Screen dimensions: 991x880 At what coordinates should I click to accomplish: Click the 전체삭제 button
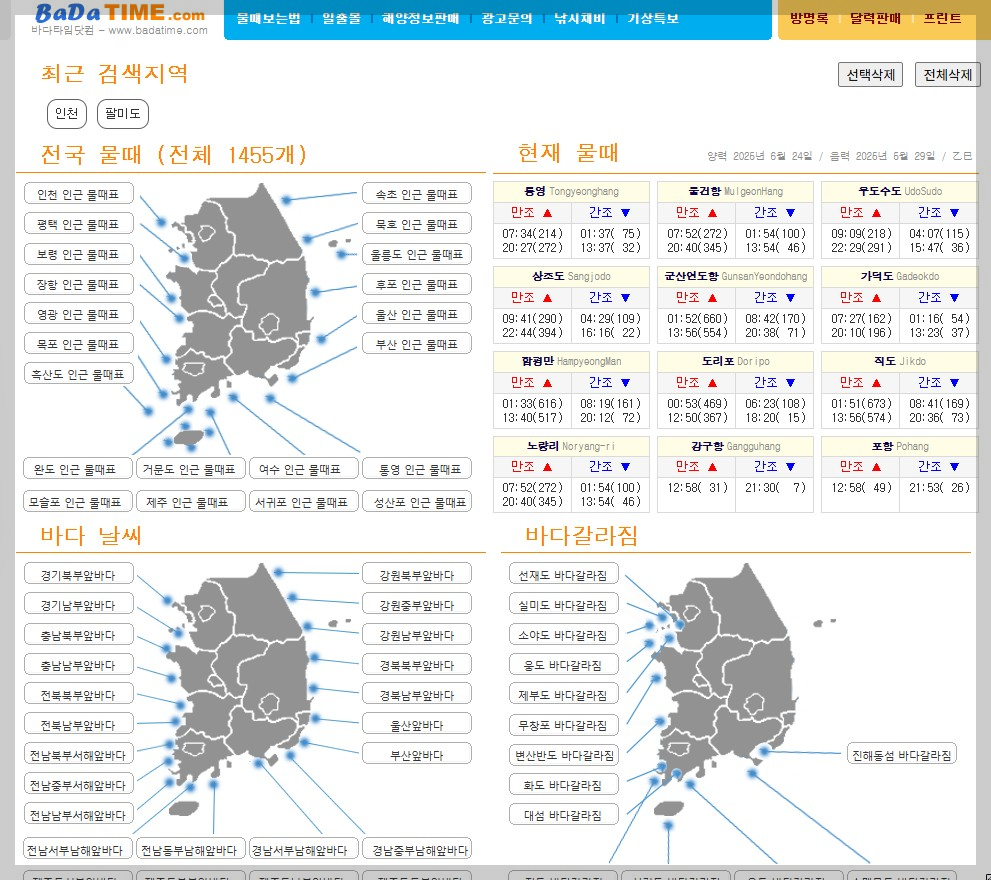click(946, 74)
